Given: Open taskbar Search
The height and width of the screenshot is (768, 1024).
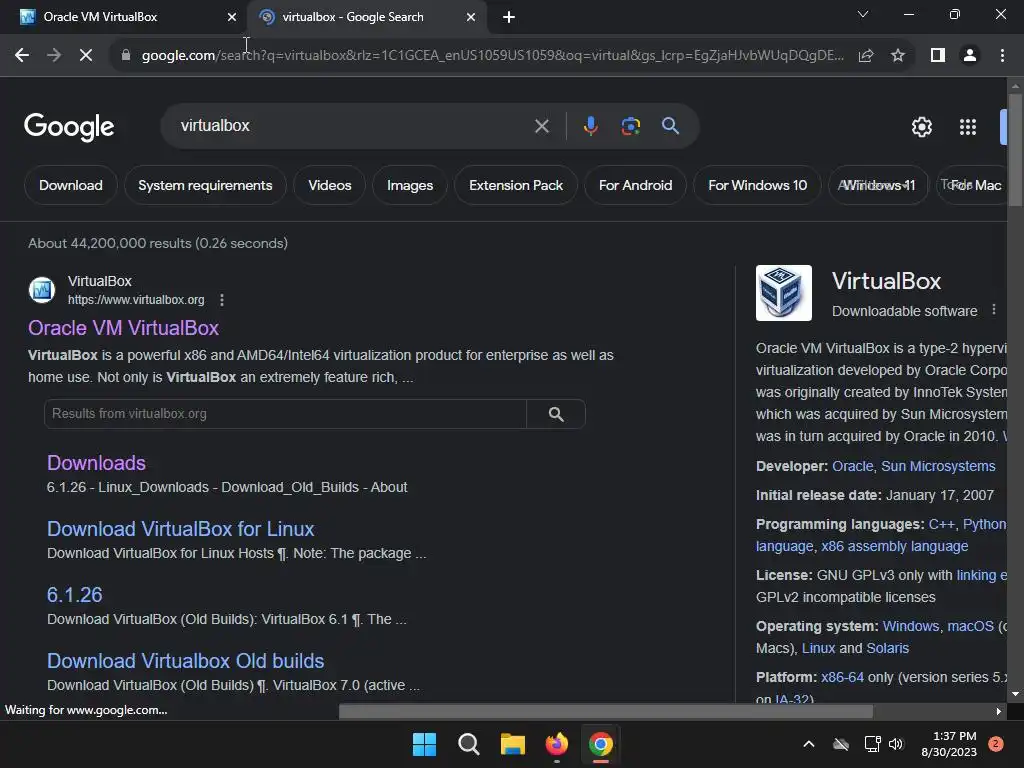Looking at the screenshot, I should click(468, 744).
